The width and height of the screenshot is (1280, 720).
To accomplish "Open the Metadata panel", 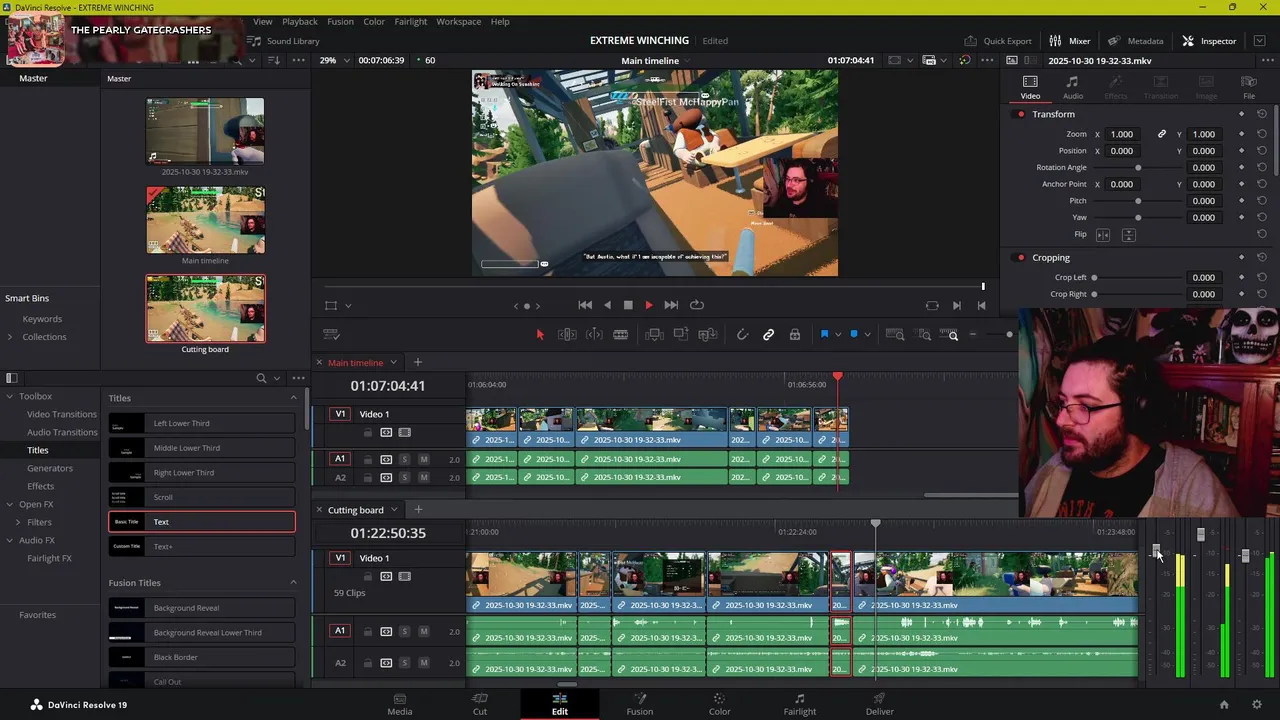I will click(1135, 41).
